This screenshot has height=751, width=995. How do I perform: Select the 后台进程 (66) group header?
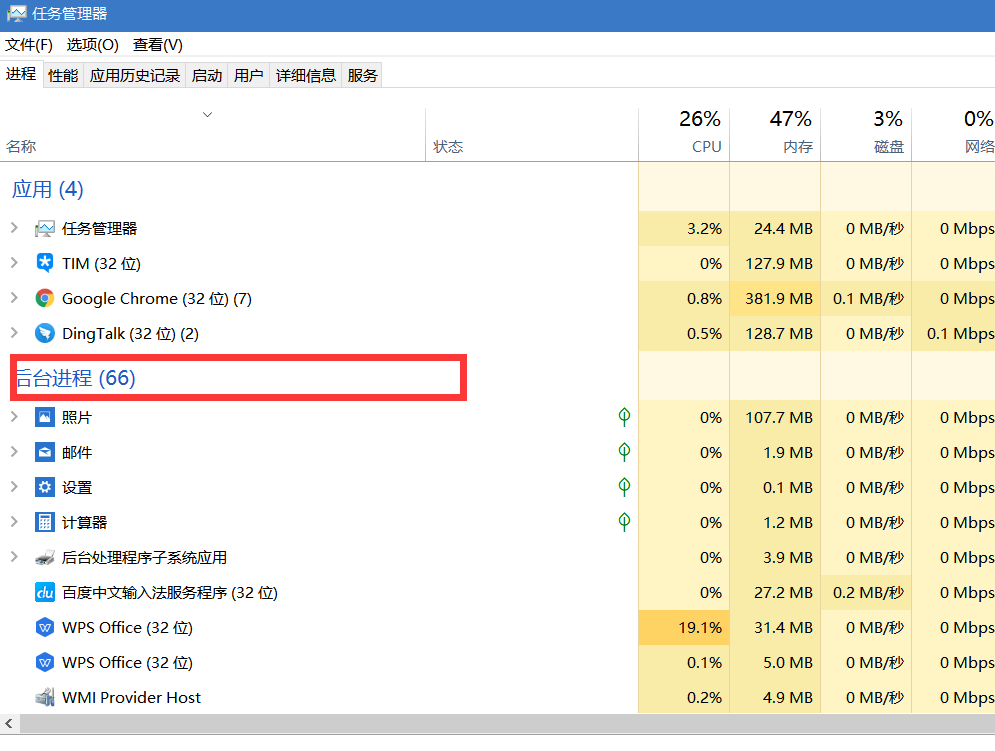76,378
